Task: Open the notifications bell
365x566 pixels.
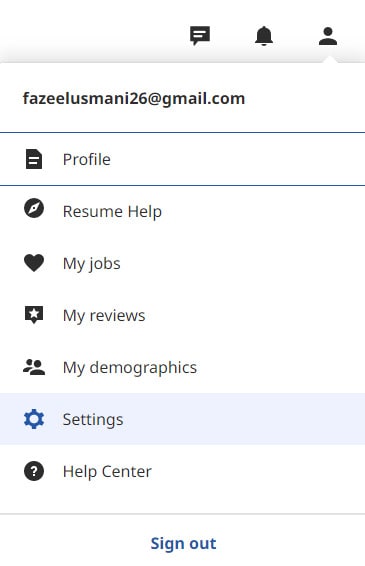Action: tap(264, 36)
